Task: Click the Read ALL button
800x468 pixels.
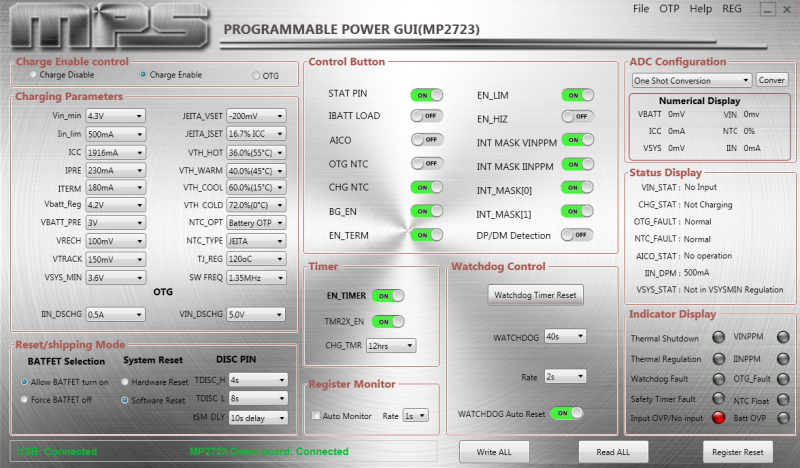Action: [613, 452]
